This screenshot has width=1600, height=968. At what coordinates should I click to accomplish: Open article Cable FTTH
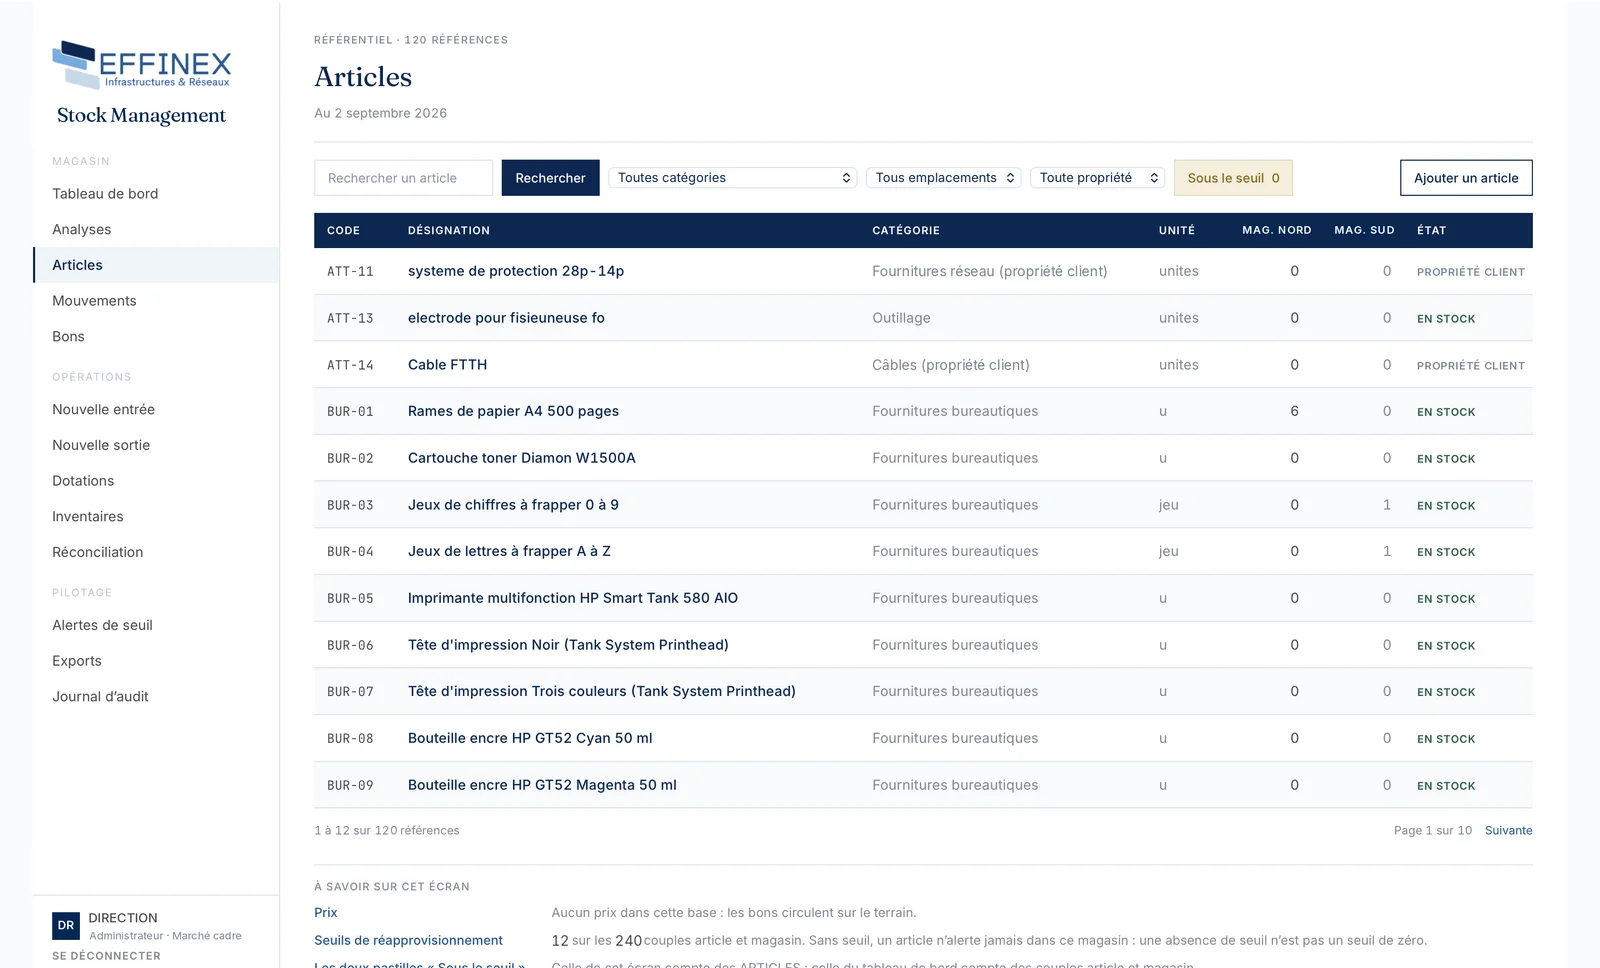tap(447, 365)
